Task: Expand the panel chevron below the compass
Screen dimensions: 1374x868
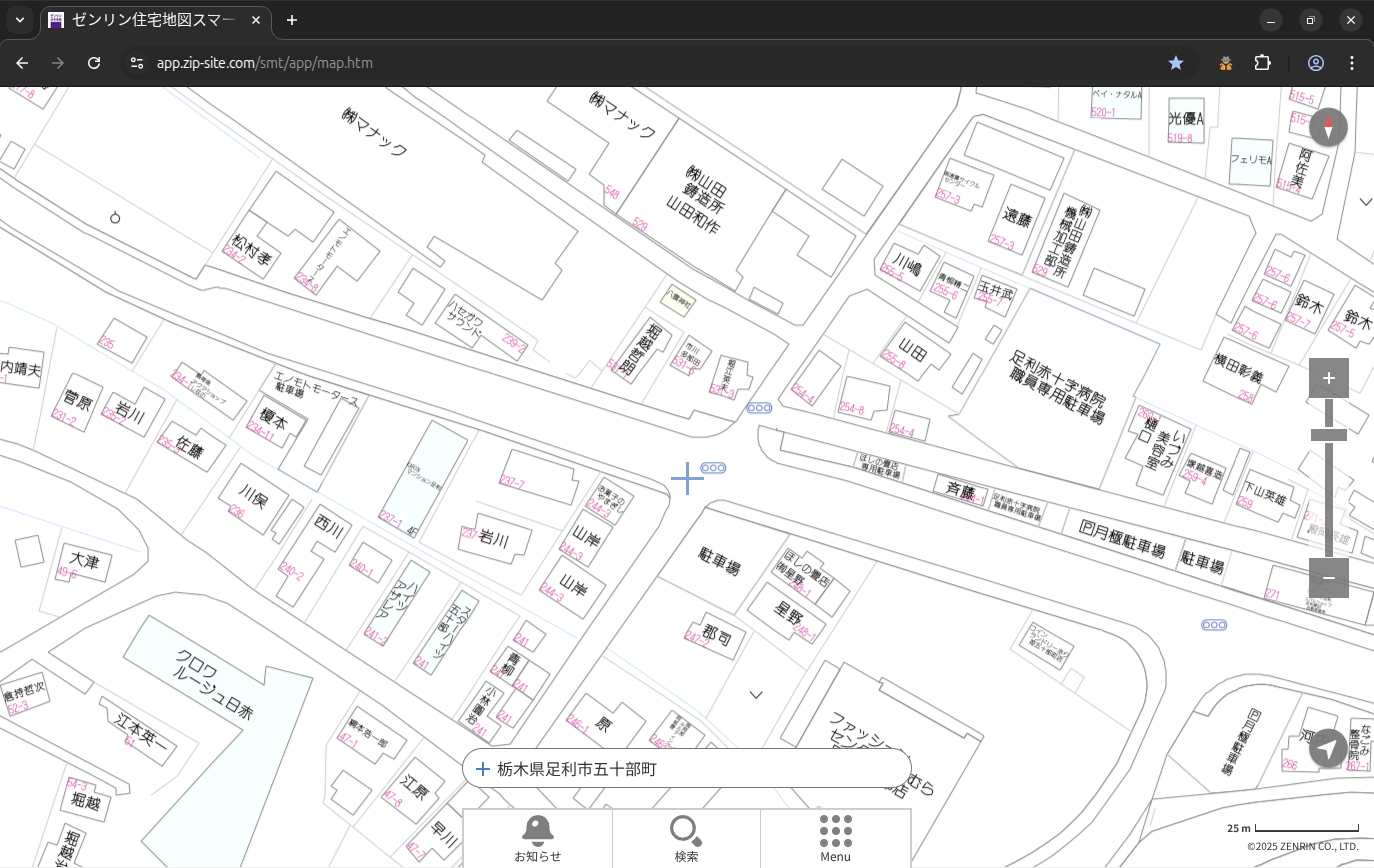Action: click(1366, 202)
